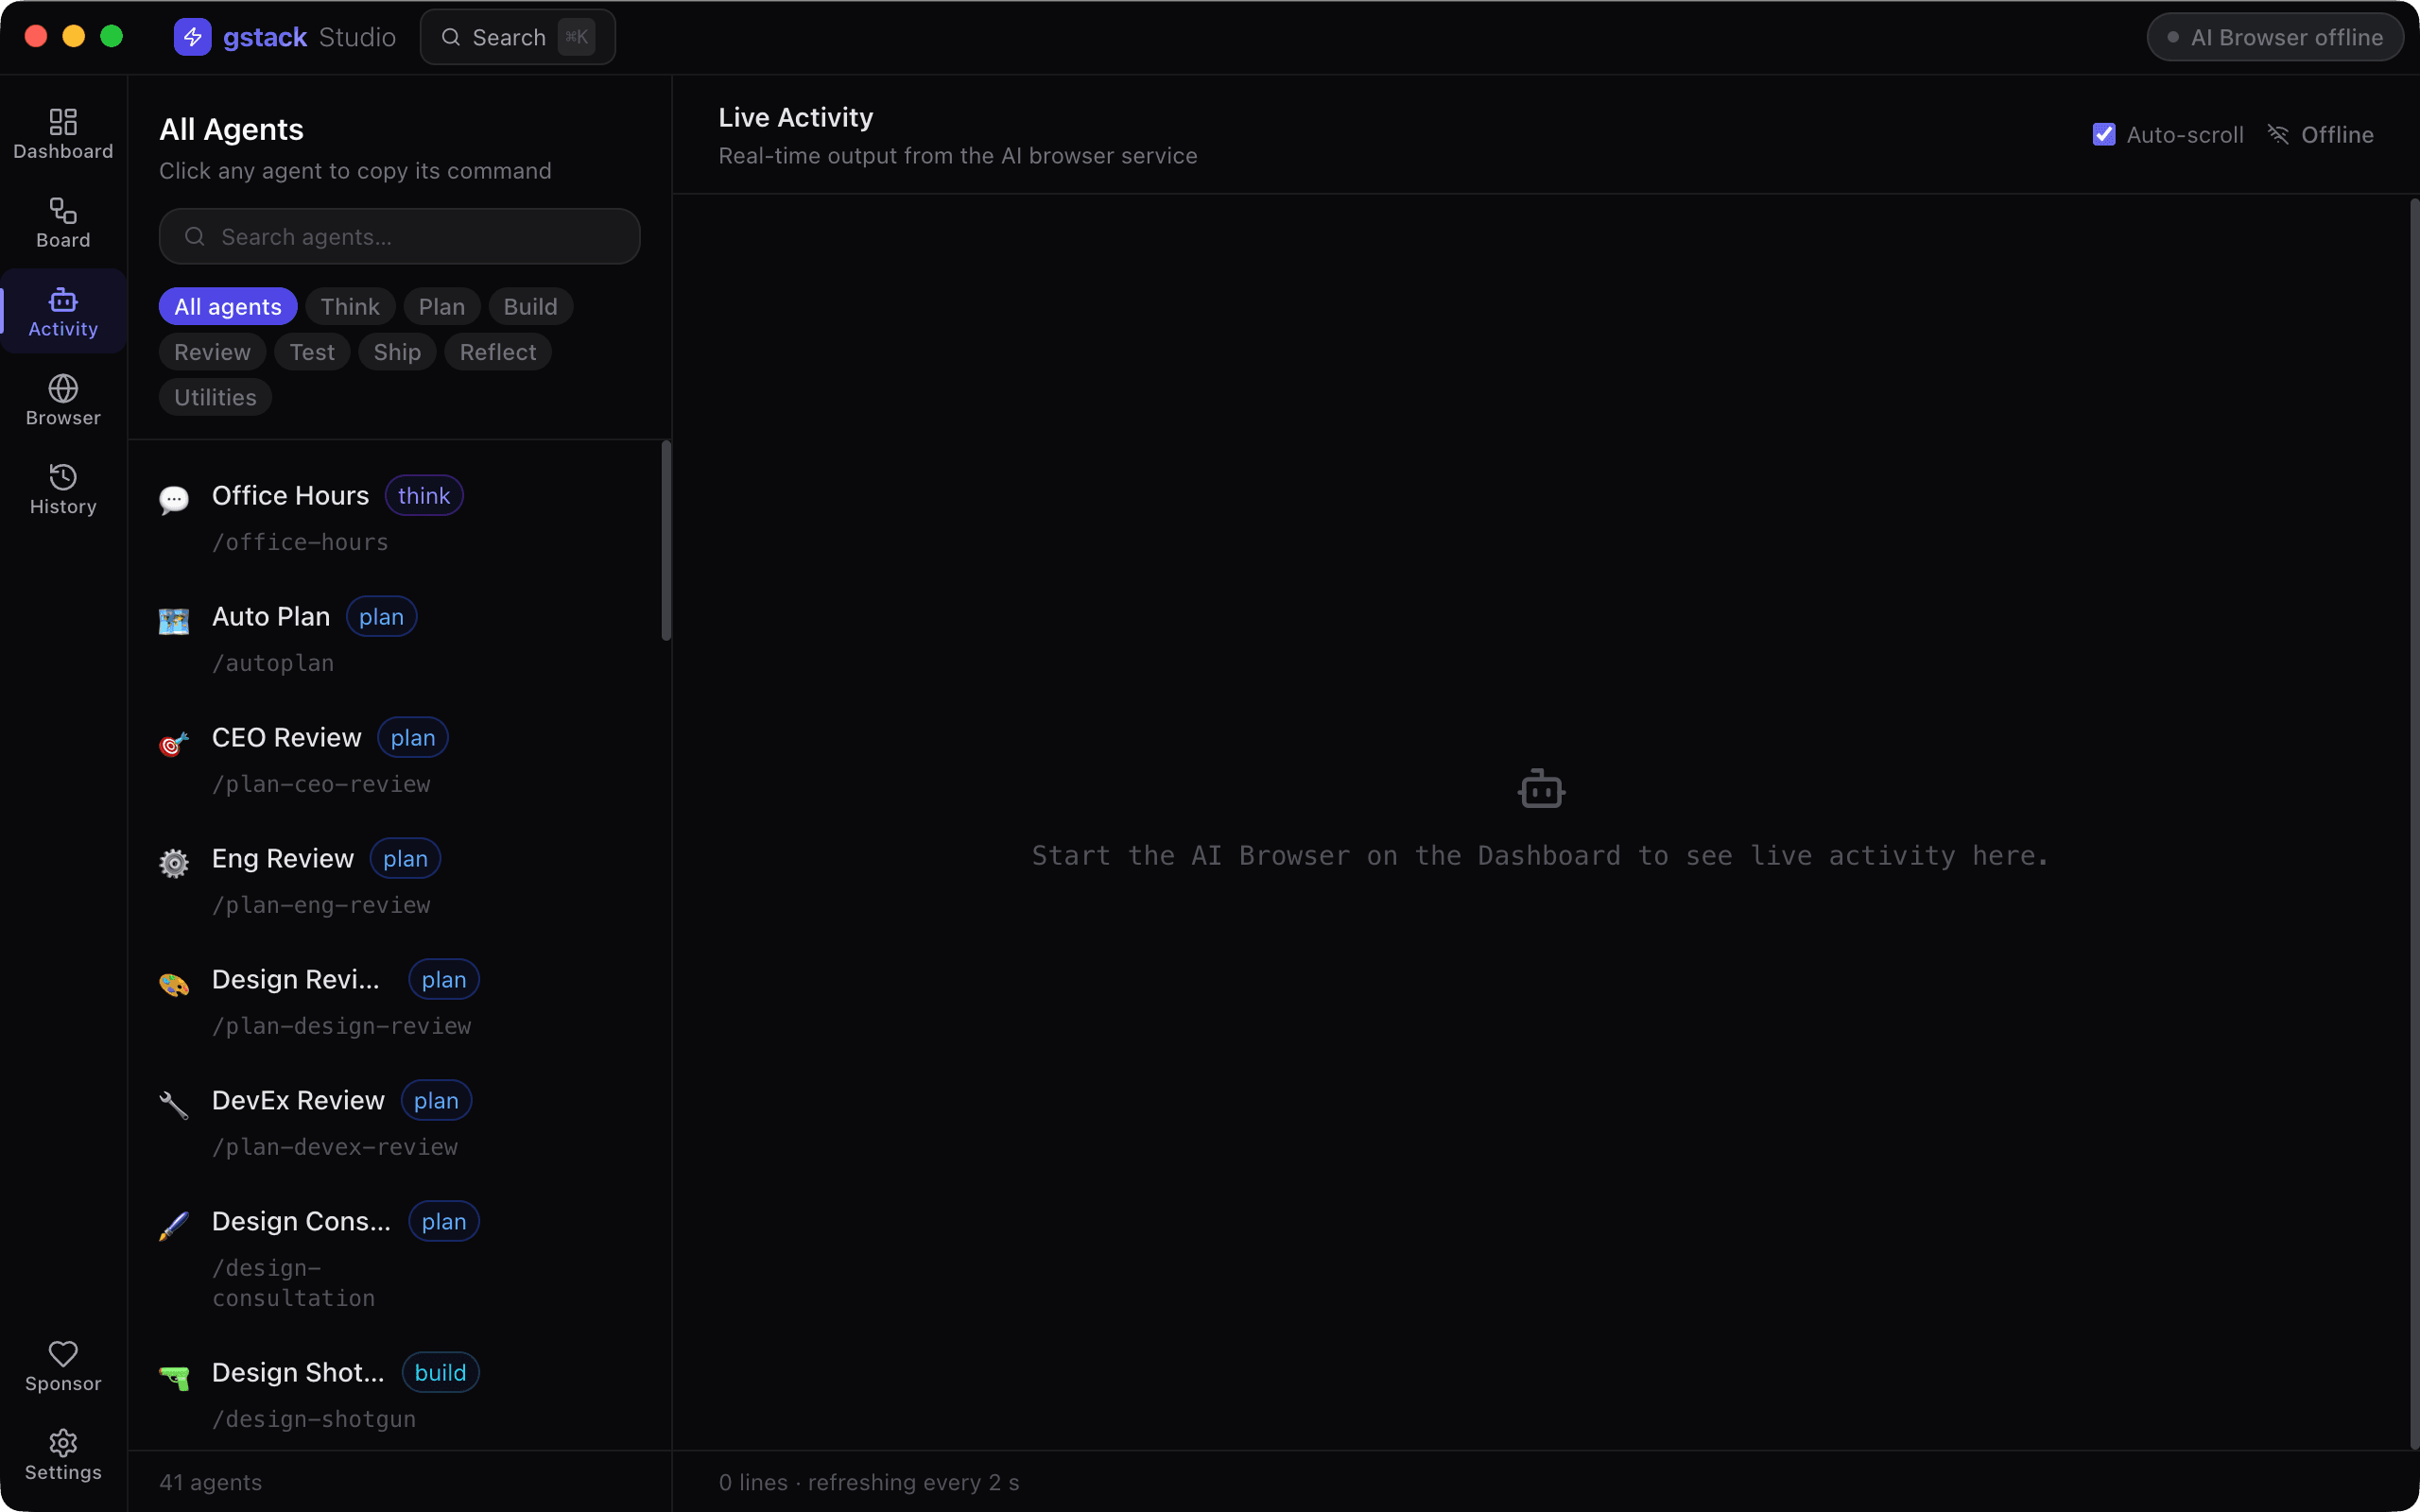
Task: Uncheck the Auto-scroll checkbox
Action: (x=2104, y=134)
